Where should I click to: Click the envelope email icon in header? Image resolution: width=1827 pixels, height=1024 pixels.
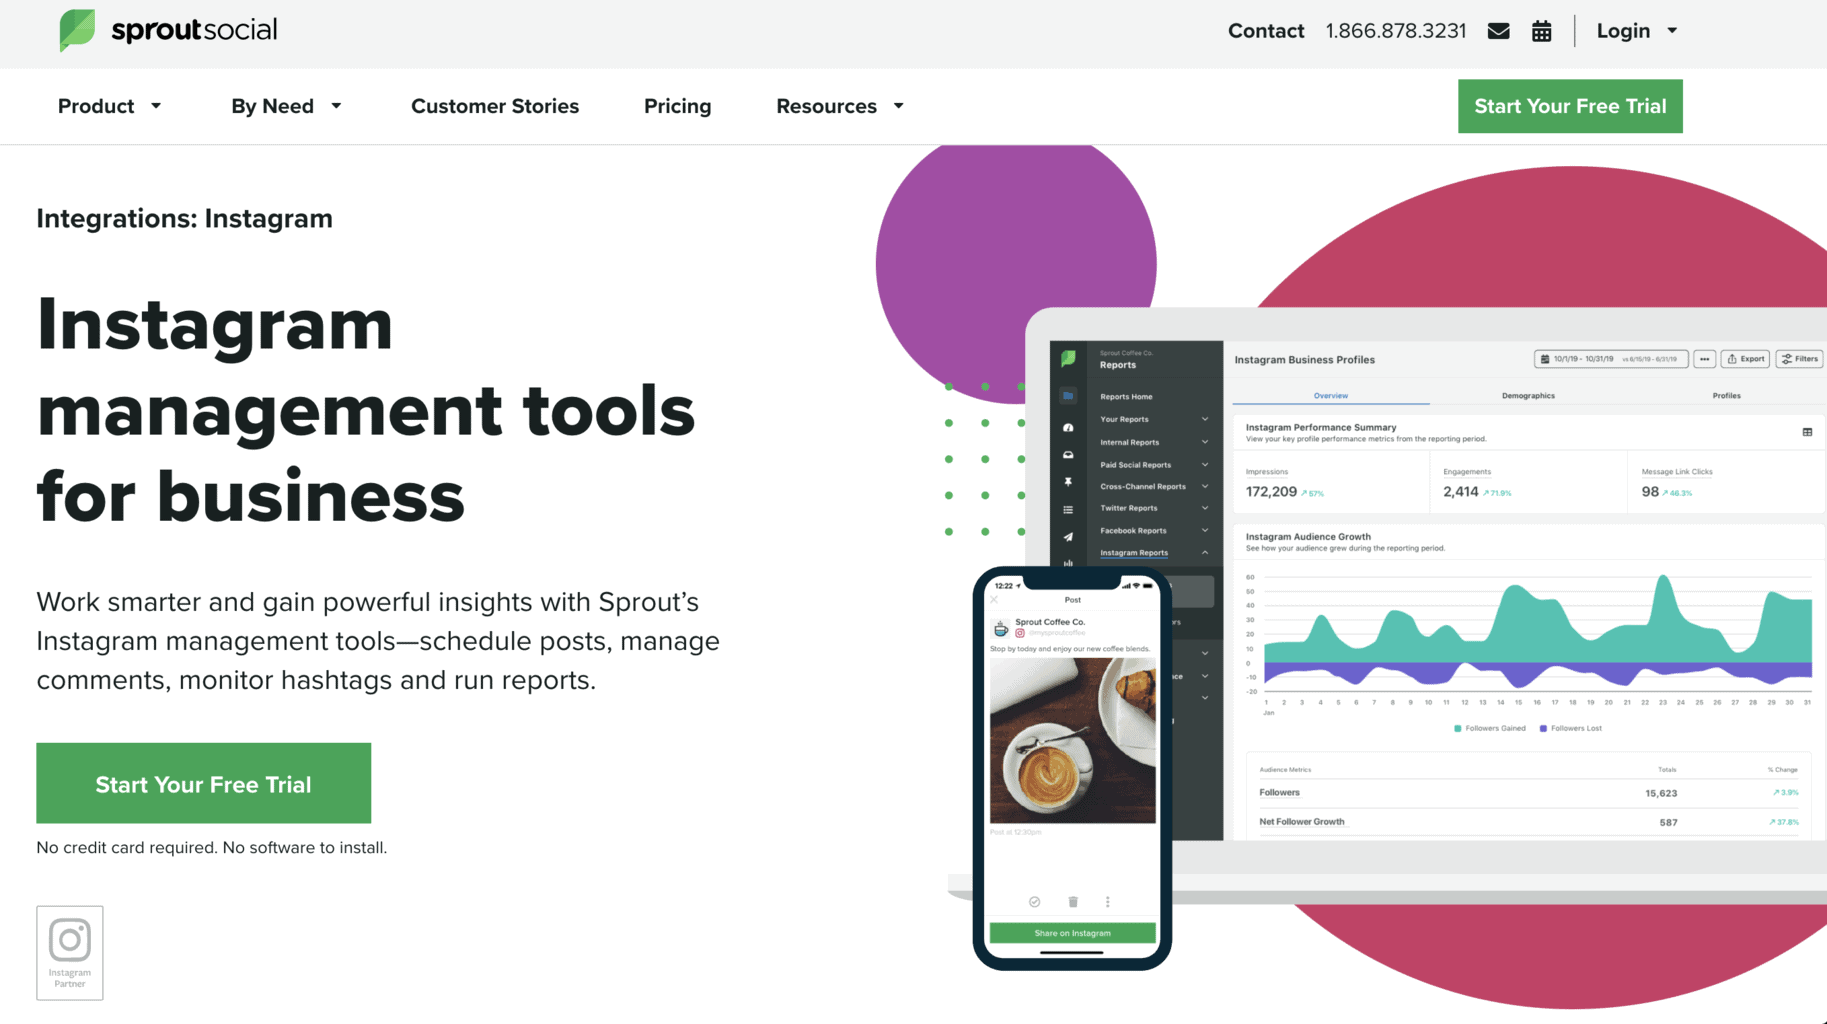tap(1498, 31)
